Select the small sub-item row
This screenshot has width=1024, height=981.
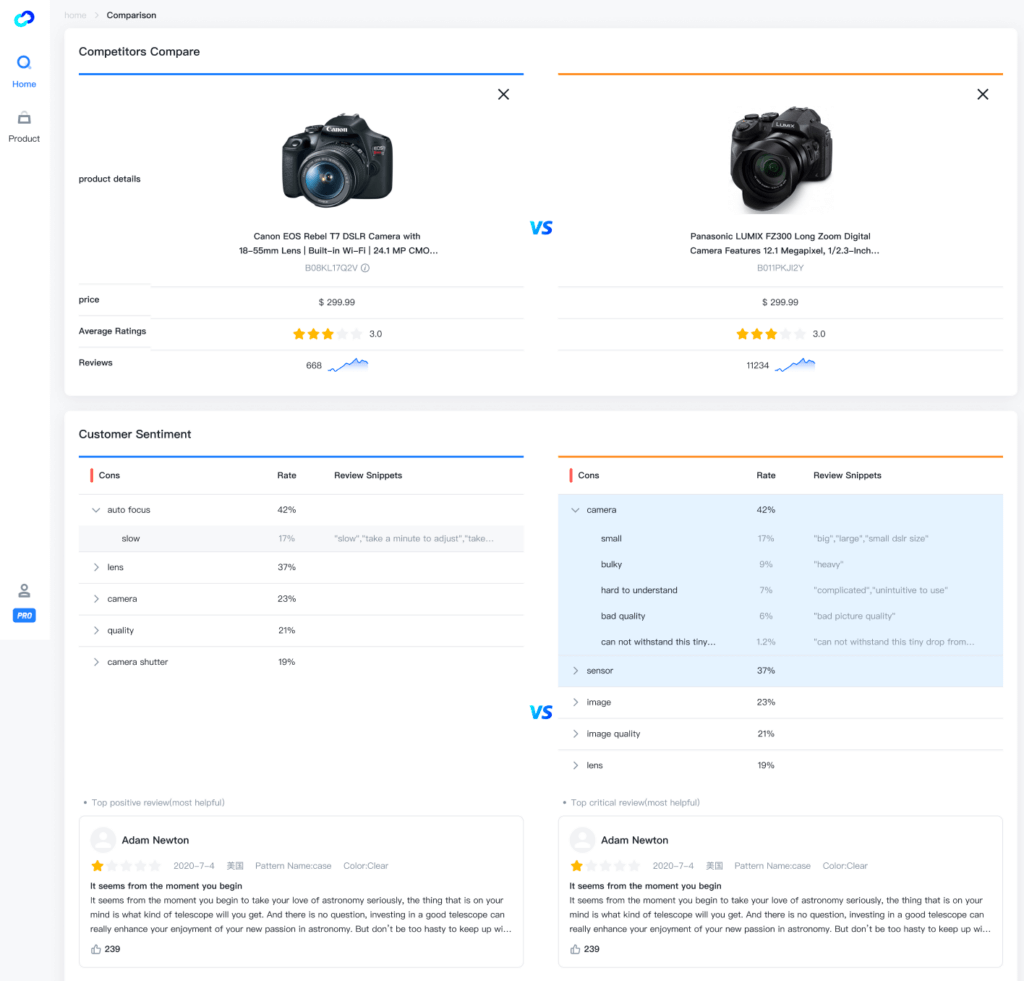coord(780,539)
